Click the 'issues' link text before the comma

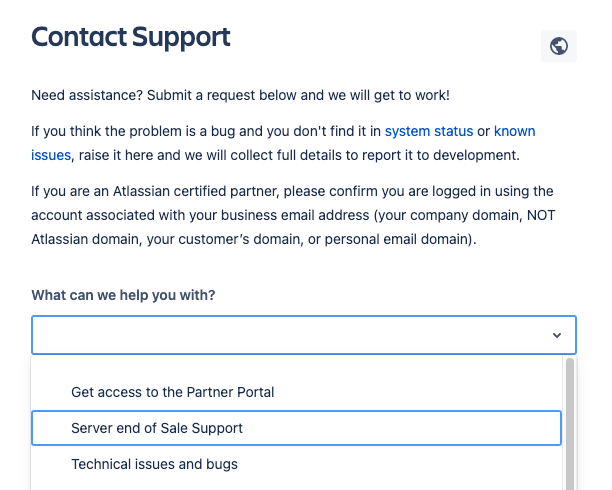pyautogui.click(x=51, y=155)
